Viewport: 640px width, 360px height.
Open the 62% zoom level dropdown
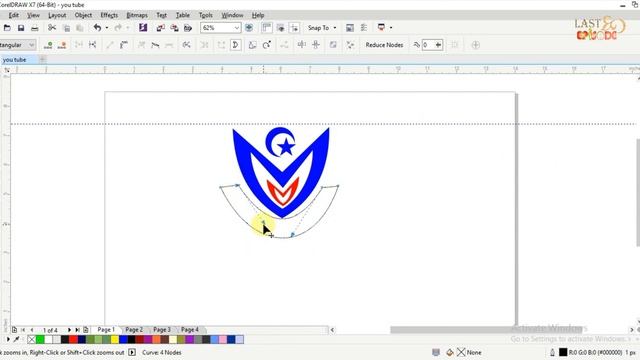(x=236, y=28)
